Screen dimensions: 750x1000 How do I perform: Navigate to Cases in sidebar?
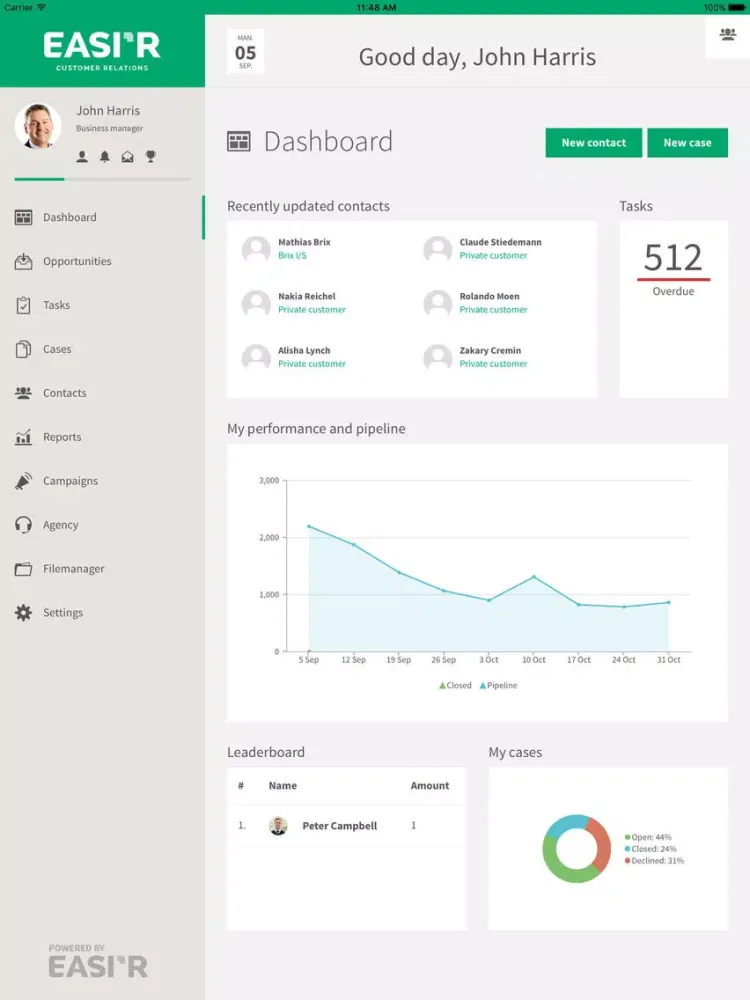[x=57, y=349]
